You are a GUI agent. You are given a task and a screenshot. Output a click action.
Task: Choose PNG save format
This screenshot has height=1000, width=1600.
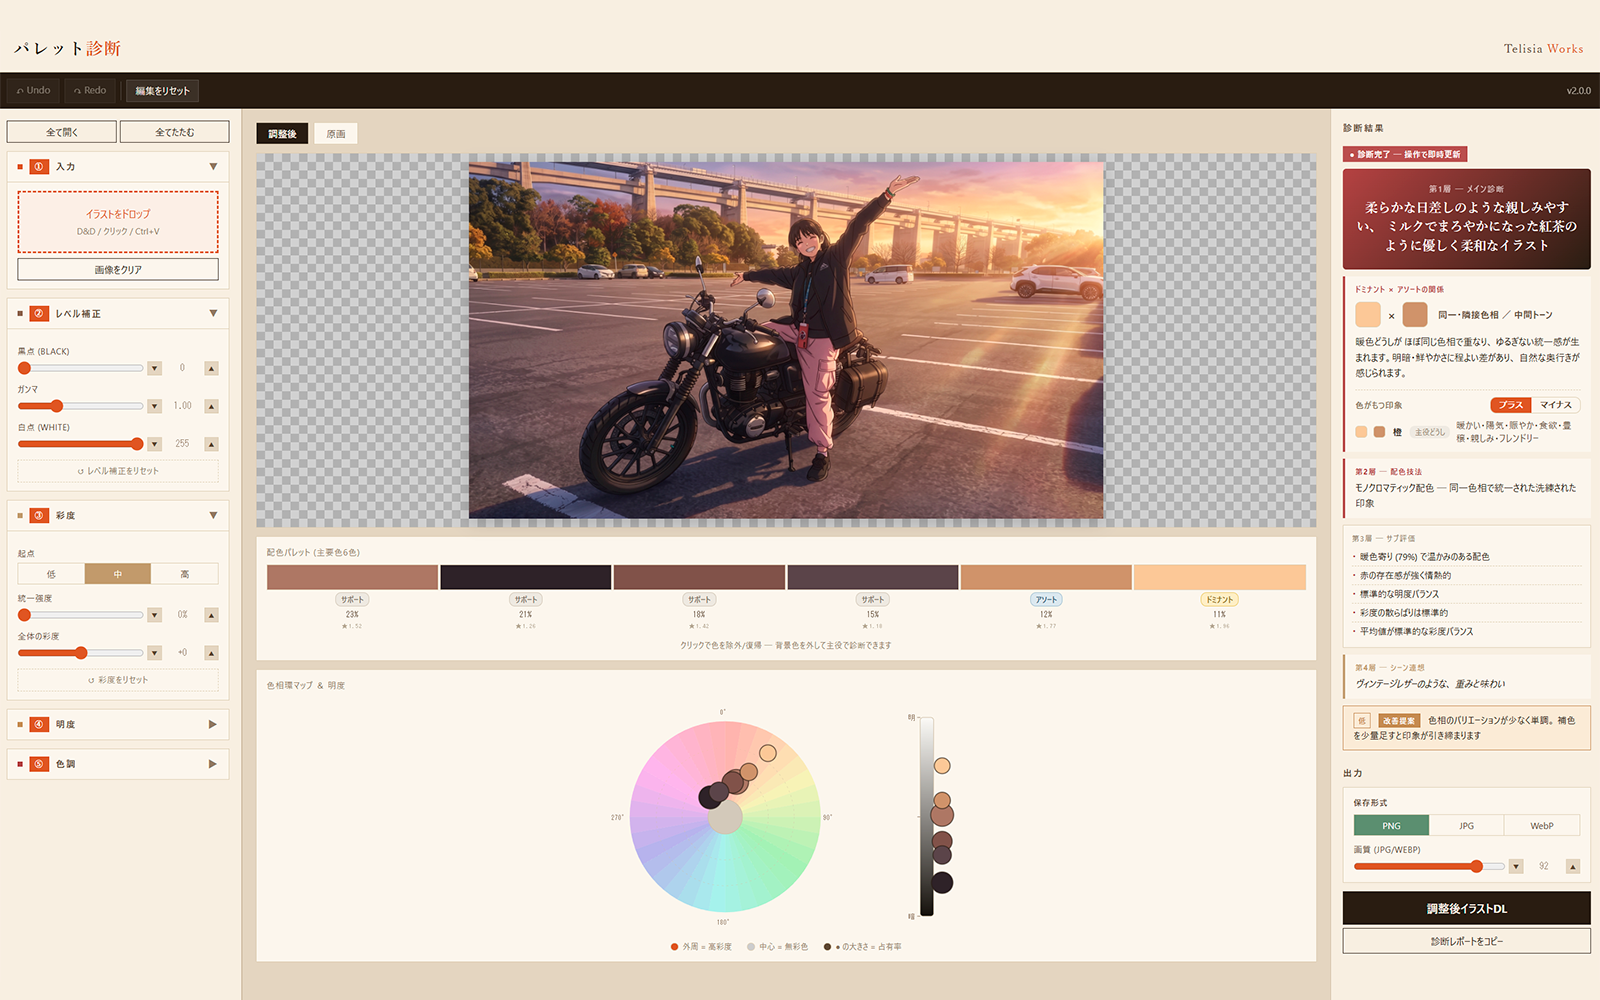click(1391, 826)
